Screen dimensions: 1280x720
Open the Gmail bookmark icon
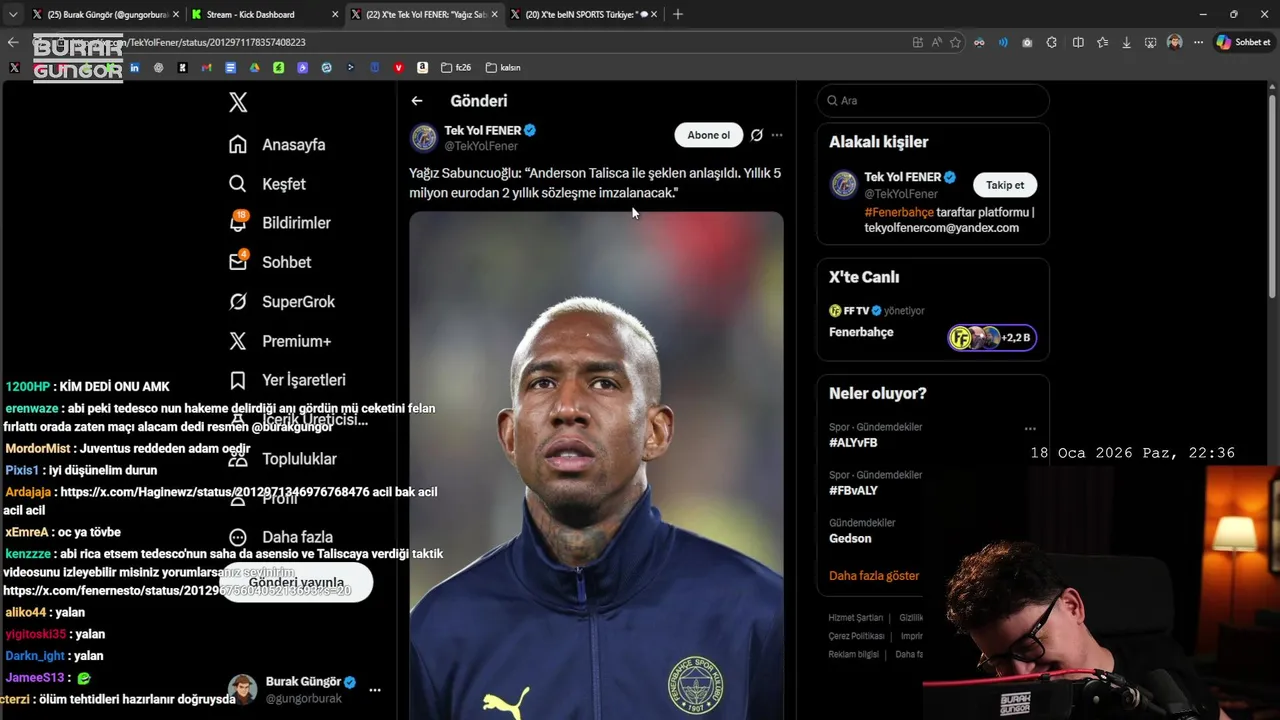pyautogui.click(x=206, y=68)
